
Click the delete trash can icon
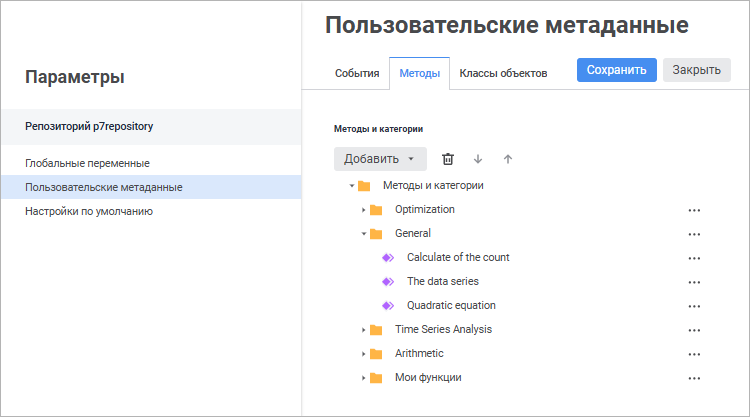pos(448,159)
